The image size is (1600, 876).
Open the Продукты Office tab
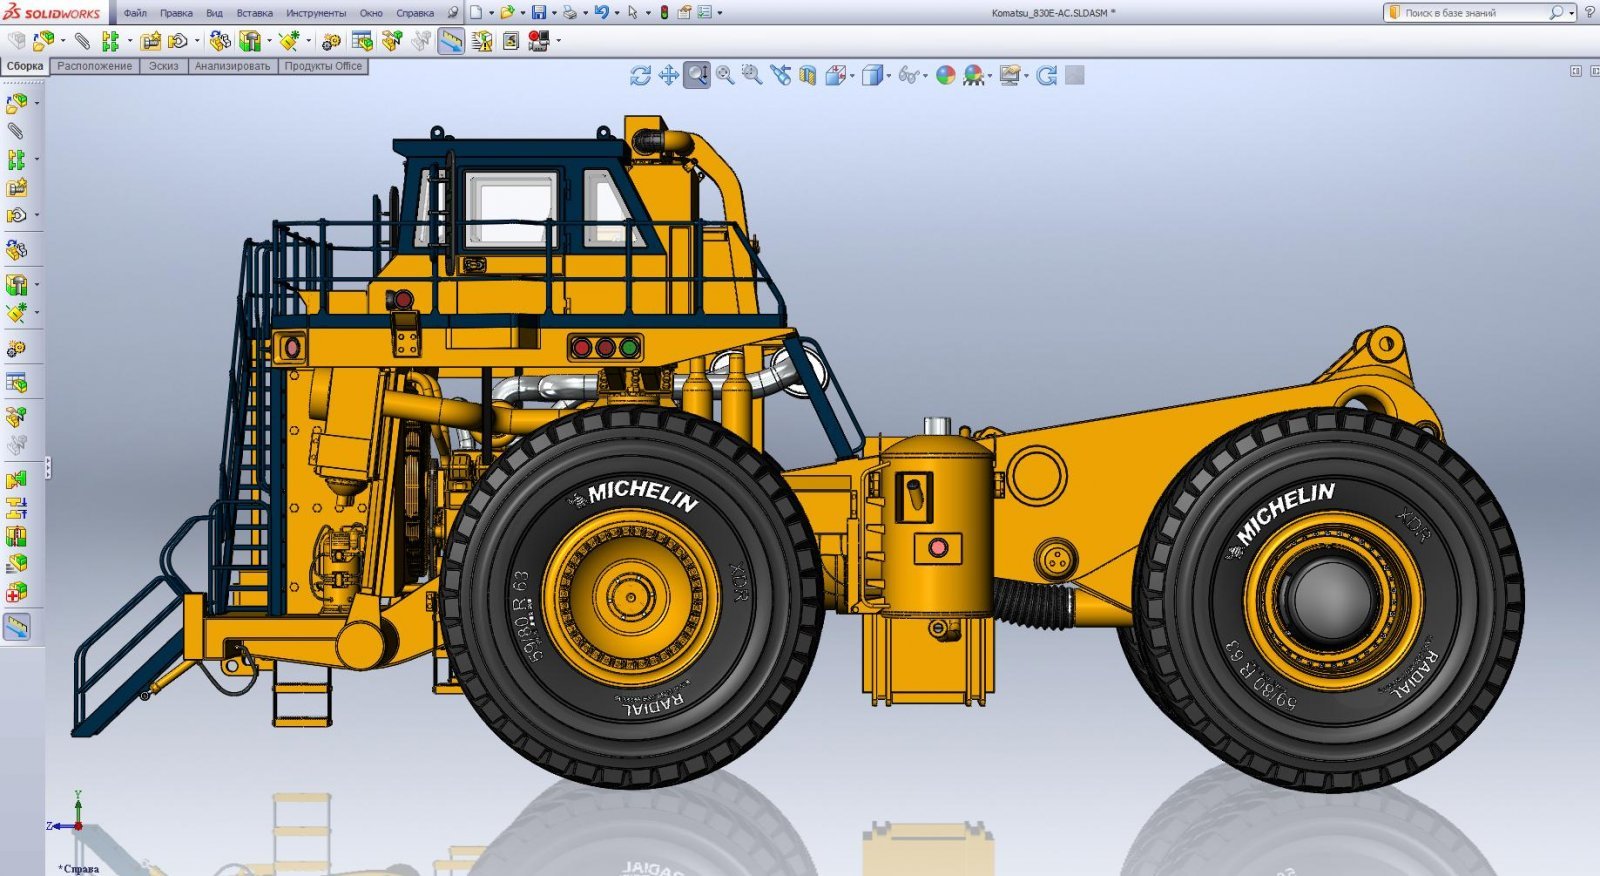tap(323, 66)
